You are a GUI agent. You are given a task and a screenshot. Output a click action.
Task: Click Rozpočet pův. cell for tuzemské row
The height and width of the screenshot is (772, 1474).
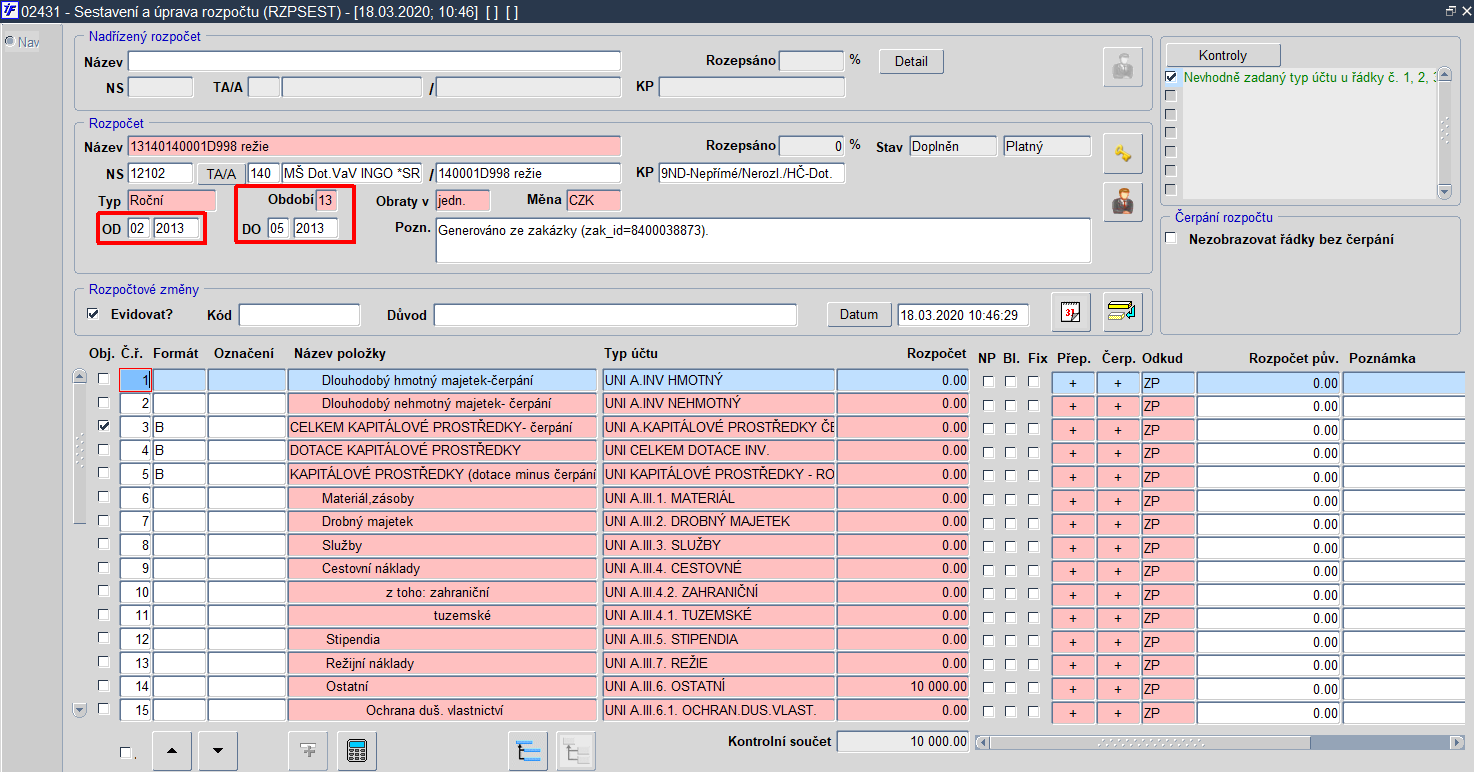(1268, 618)
